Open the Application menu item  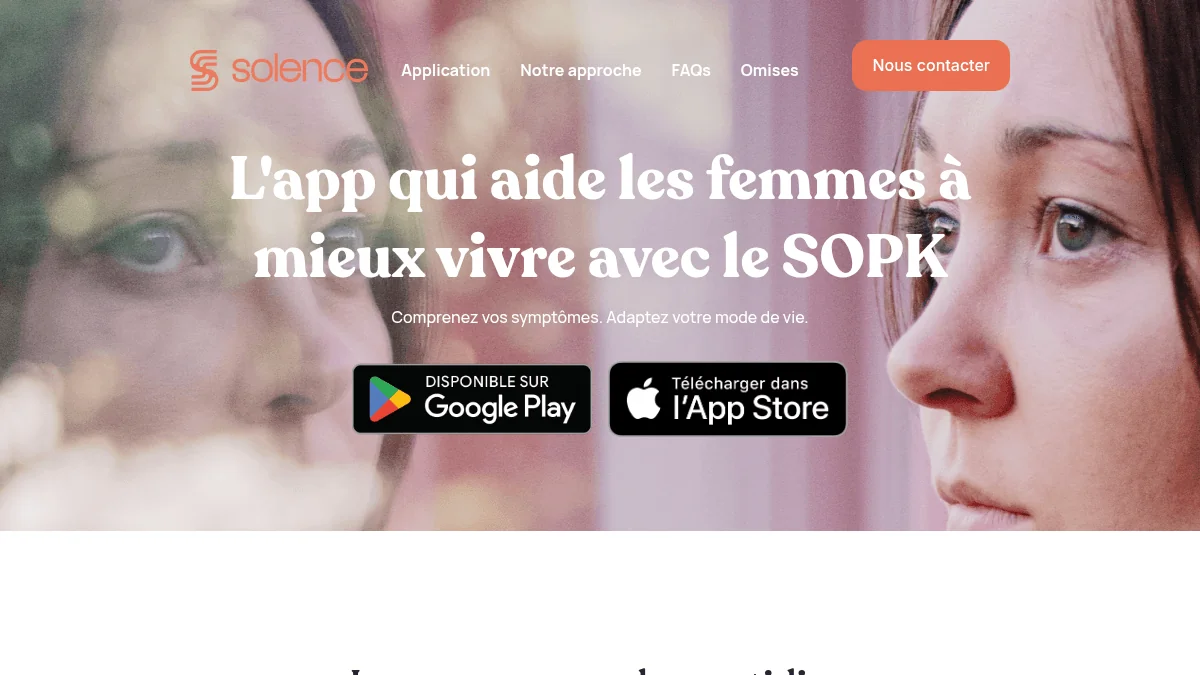[x=446, y=70]
